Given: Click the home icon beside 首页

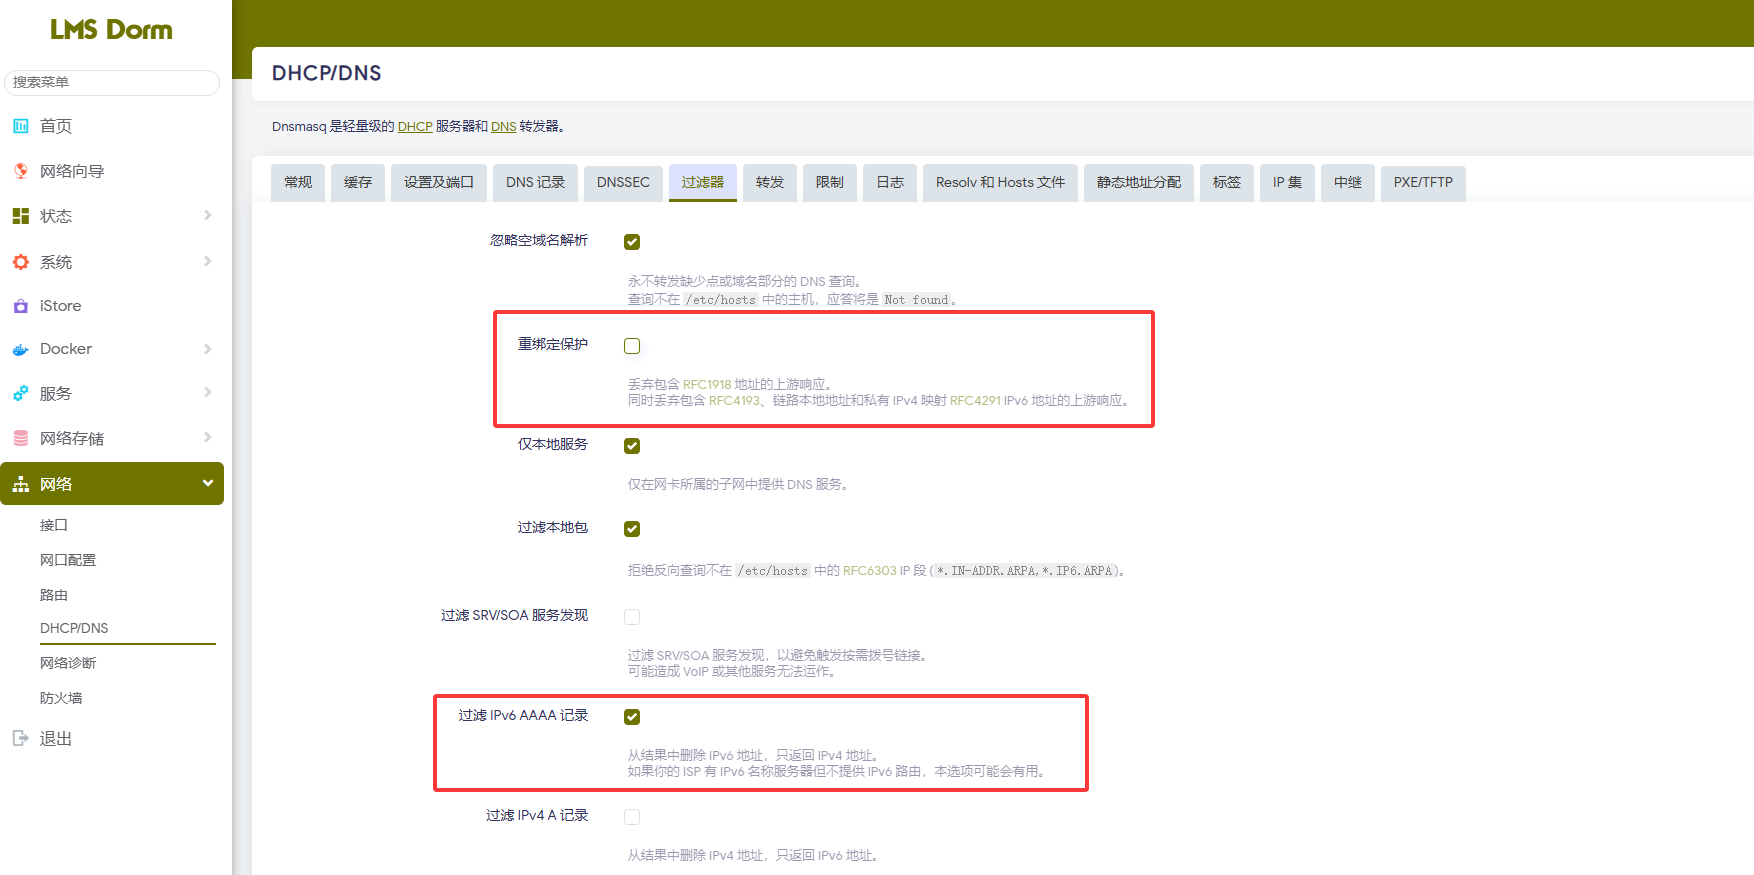Looking at the screenshot, I should click(x=20, y=126).
